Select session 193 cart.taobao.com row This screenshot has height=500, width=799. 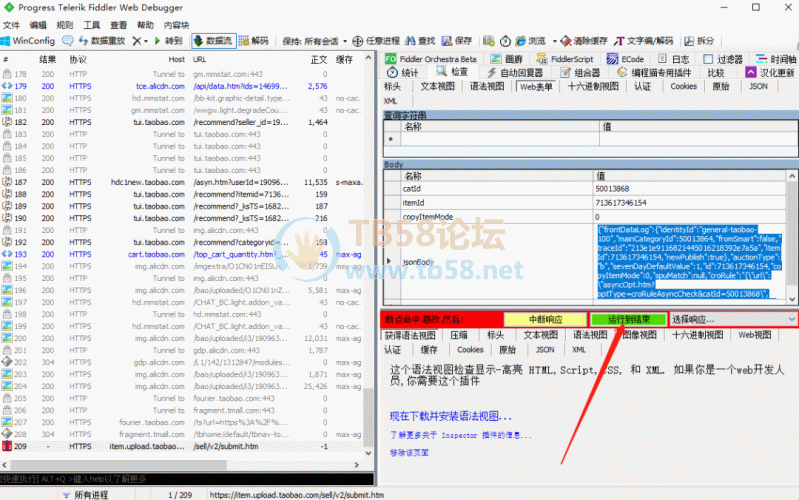pos(183,254)
